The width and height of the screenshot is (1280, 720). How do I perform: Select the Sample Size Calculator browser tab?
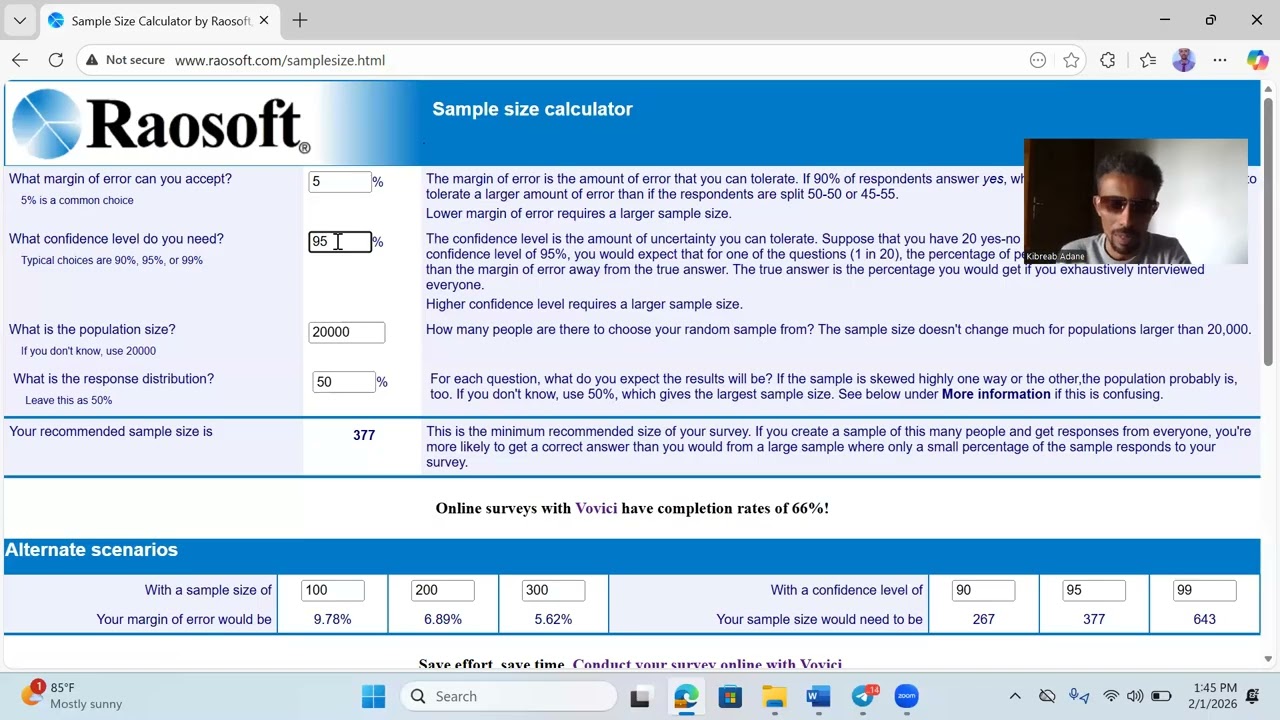(160, 20)
